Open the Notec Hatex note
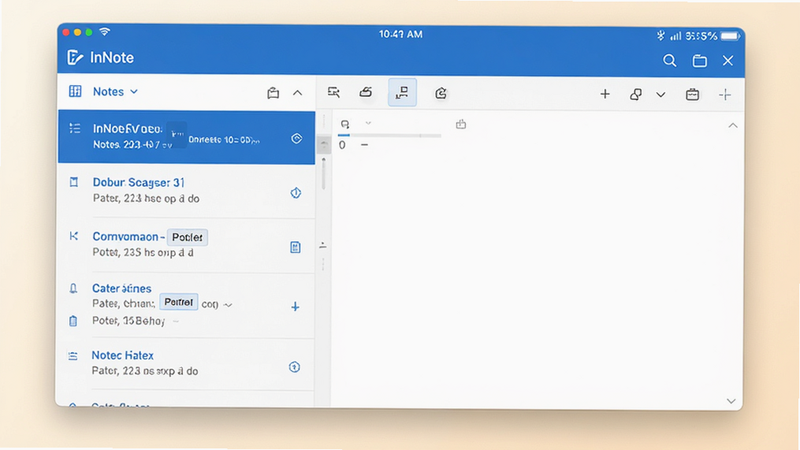This screenshot has height=450, width=800. click(186, 364)
